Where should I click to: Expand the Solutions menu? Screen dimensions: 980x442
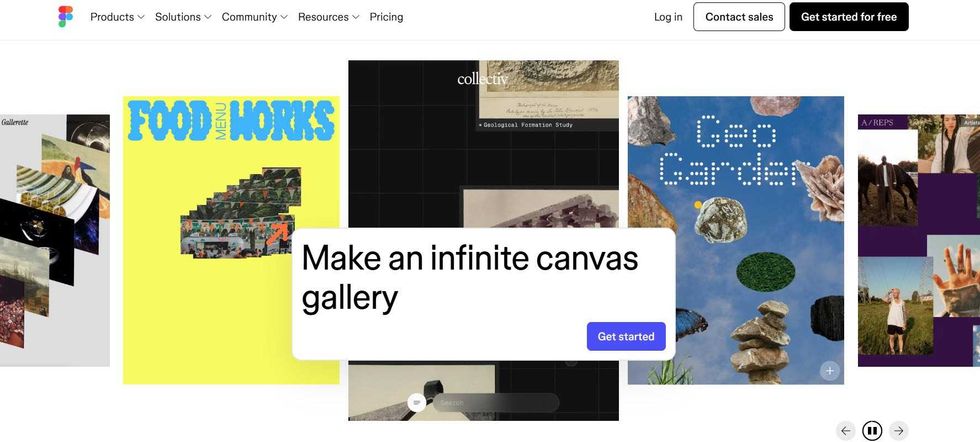tap(183, 17)
